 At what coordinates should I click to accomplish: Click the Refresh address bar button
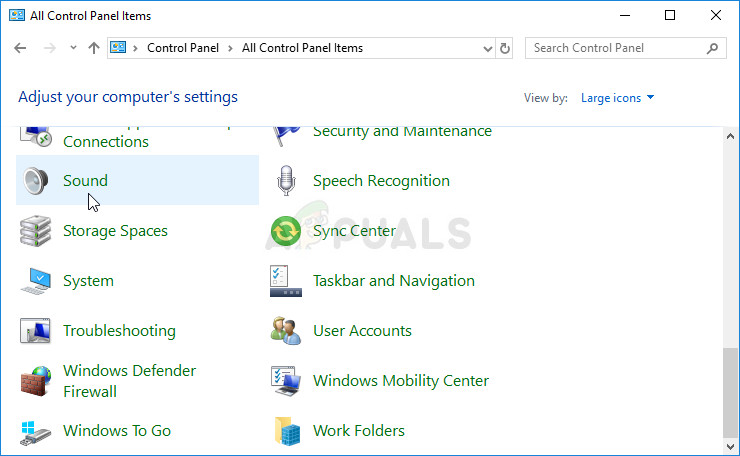click(505, 48)
